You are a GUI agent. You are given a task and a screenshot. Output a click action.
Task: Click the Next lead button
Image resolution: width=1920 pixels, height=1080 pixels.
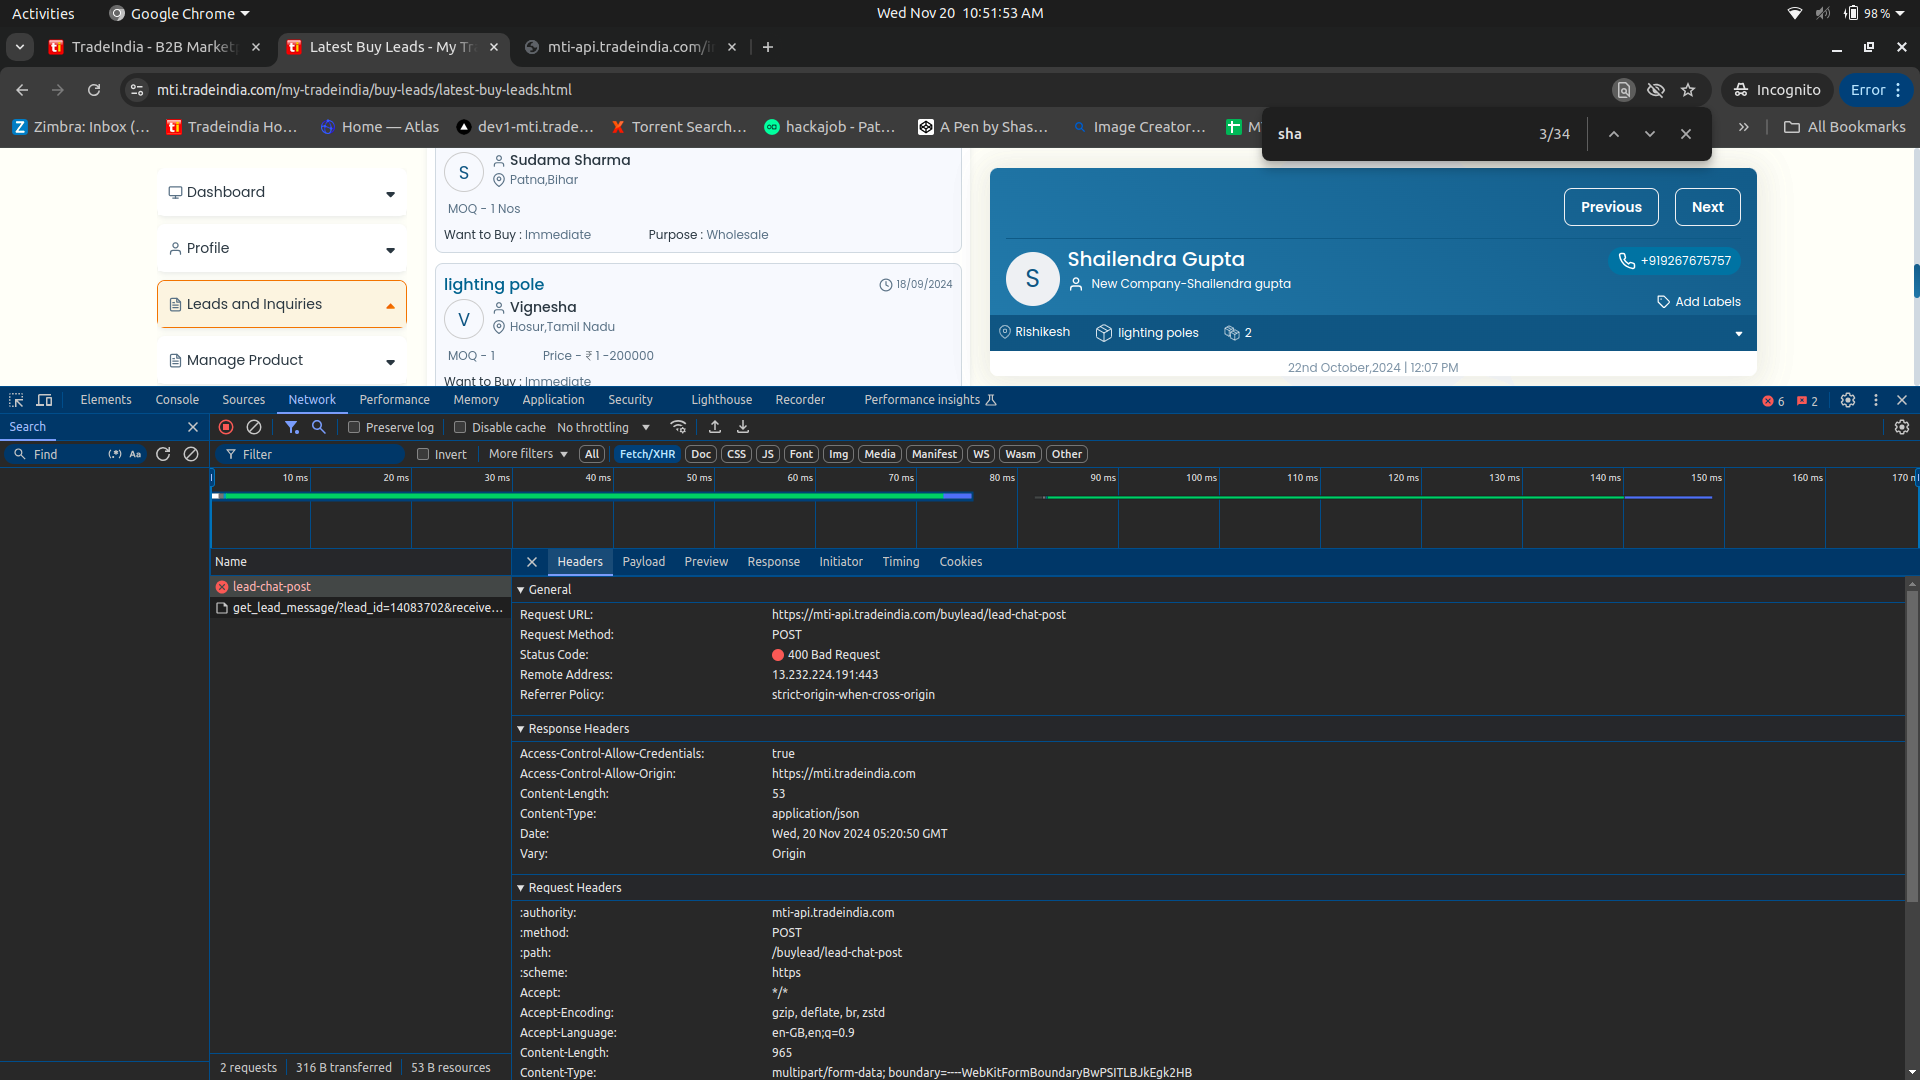tap(1707, 207)
